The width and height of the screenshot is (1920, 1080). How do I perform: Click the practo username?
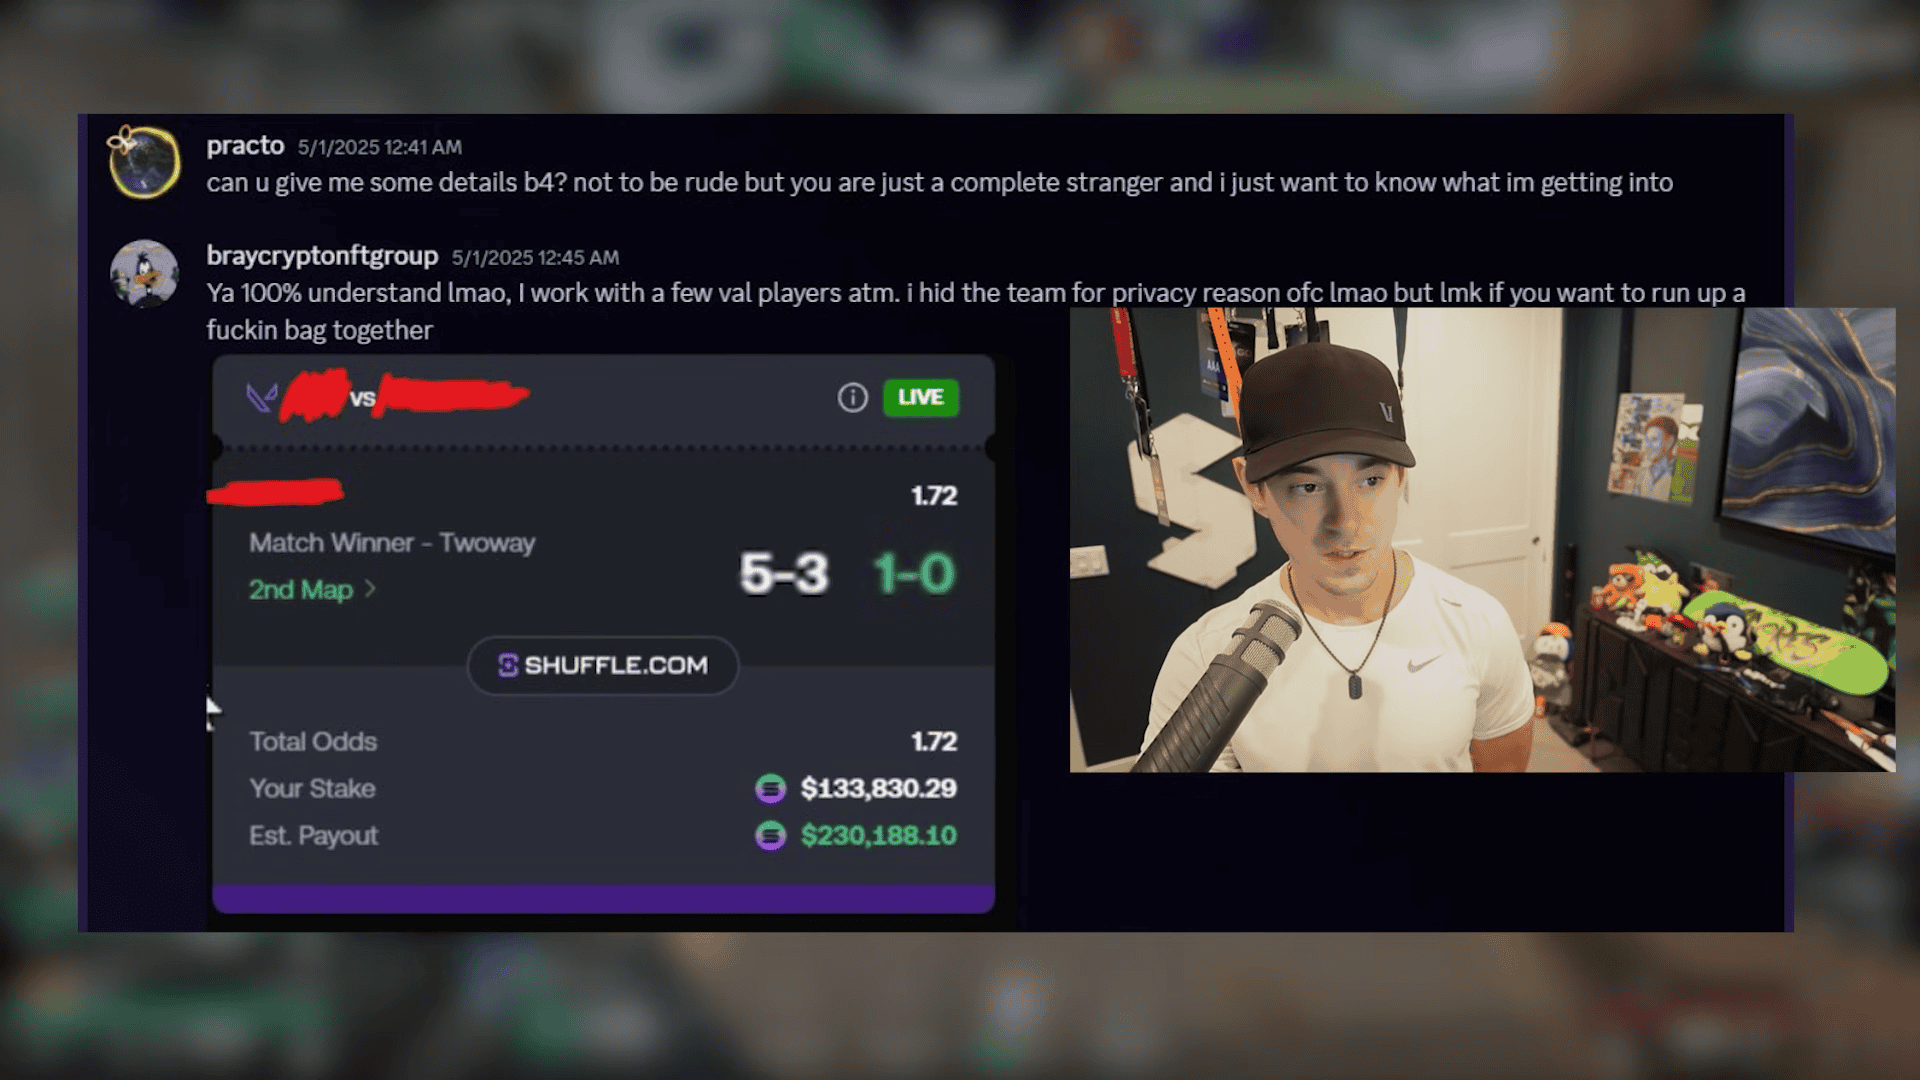(245, 146)
